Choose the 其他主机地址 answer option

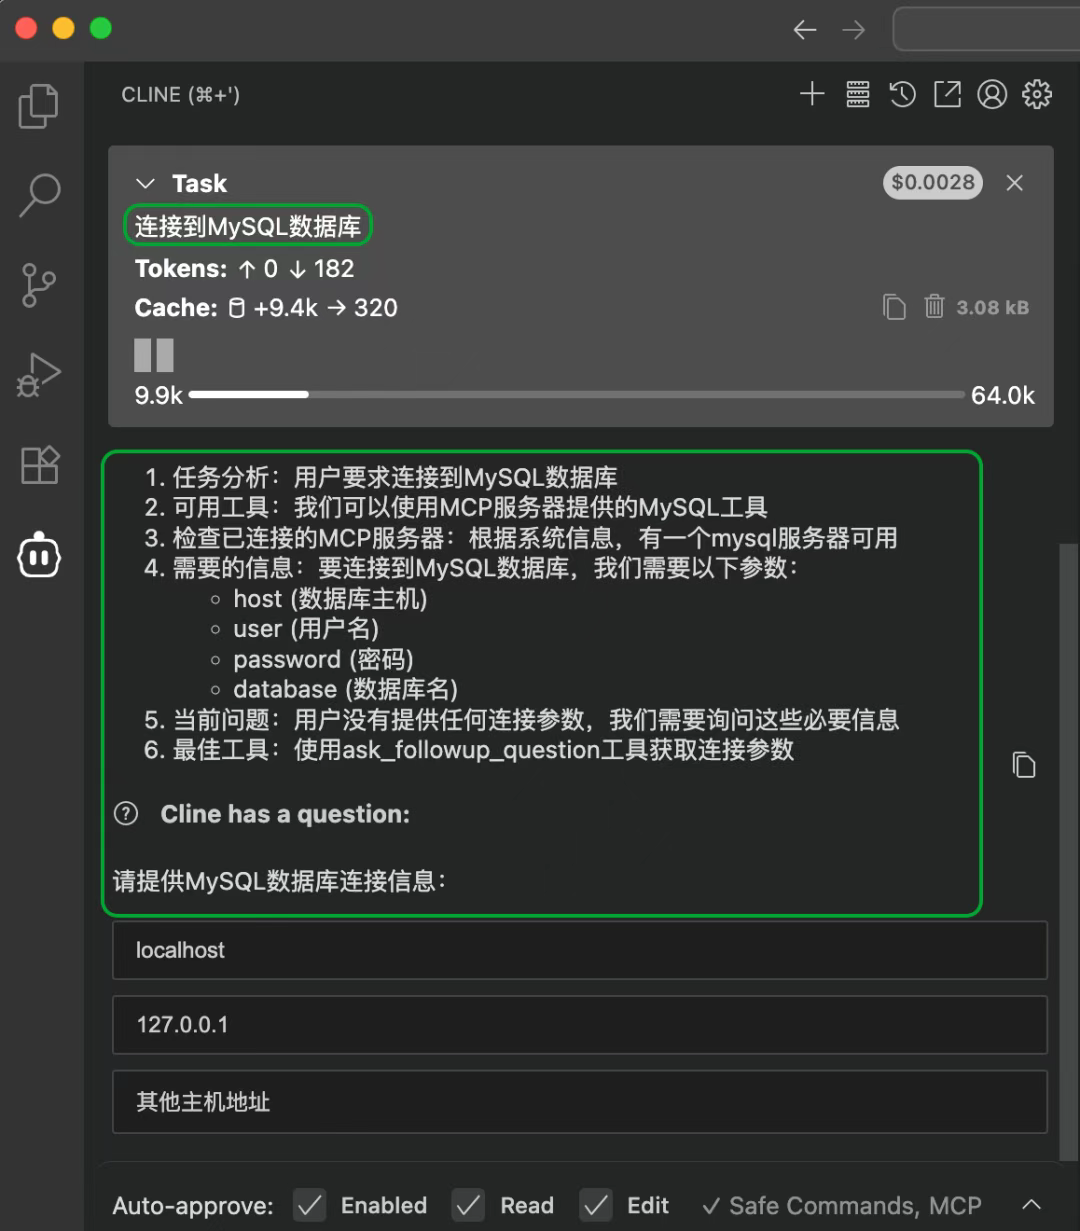[x=580, y=1102]
